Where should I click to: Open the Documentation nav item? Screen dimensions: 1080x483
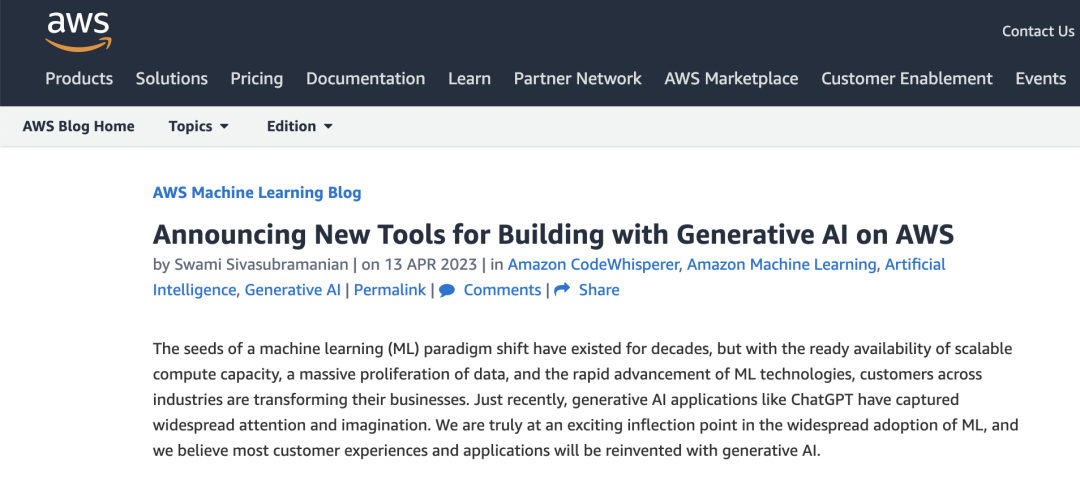tap(365, 78)
